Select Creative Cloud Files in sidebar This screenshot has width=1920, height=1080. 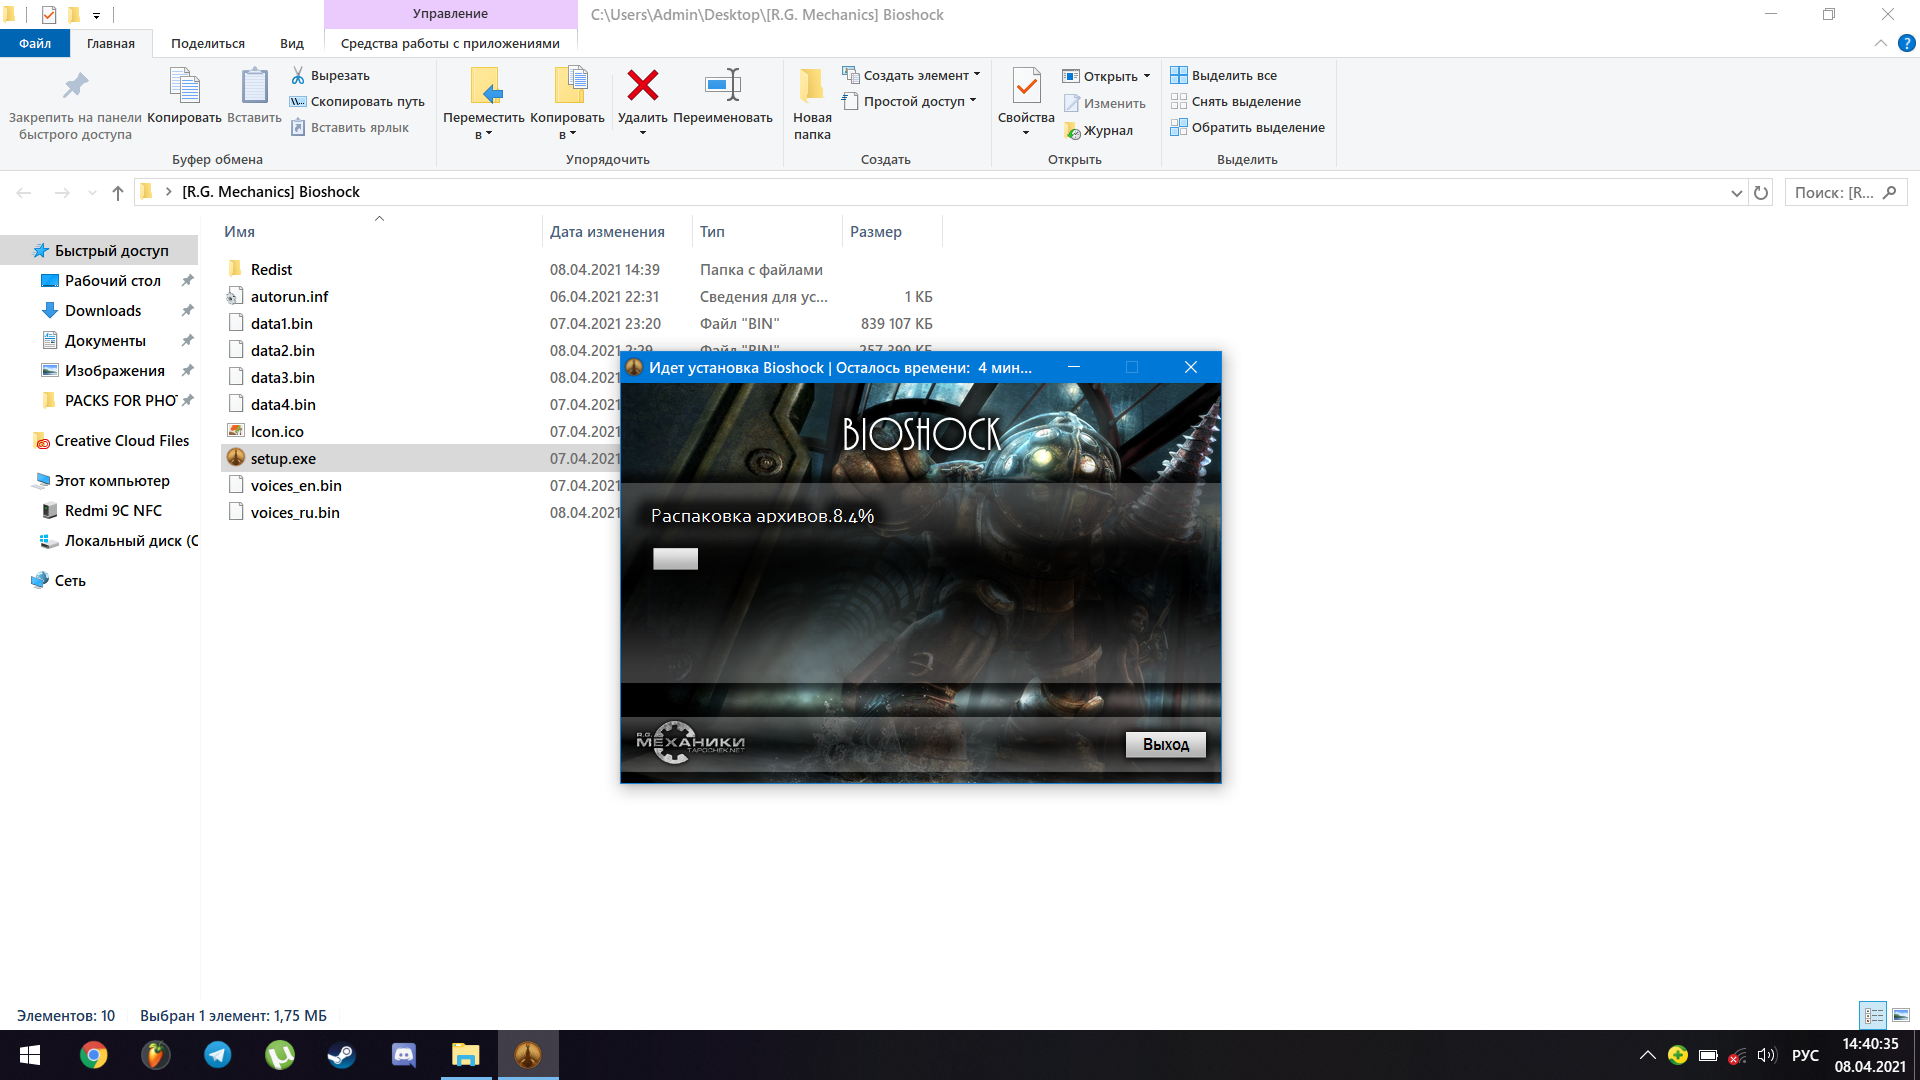point(122,441)
